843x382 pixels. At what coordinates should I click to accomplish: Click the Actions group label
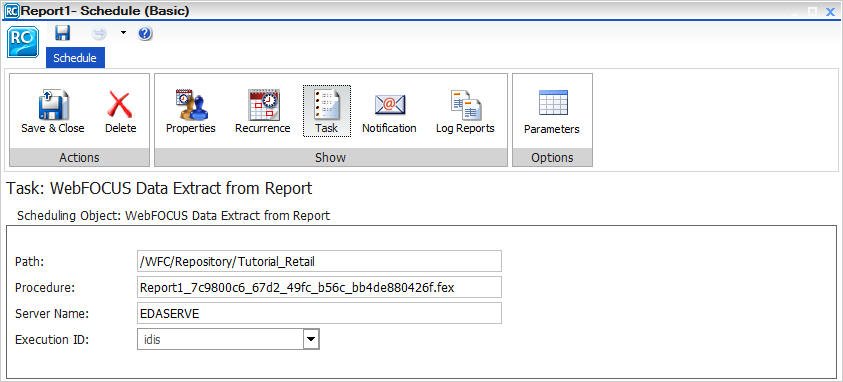click(80, 157)
